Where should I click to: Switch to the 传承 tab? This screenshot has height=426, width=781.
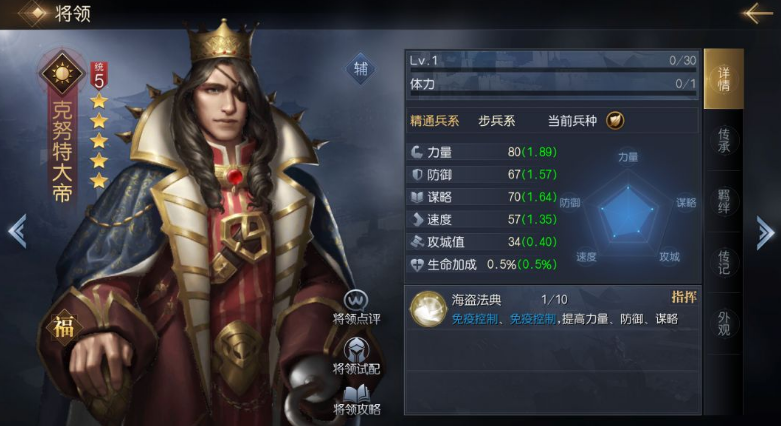tap(723, 141)
